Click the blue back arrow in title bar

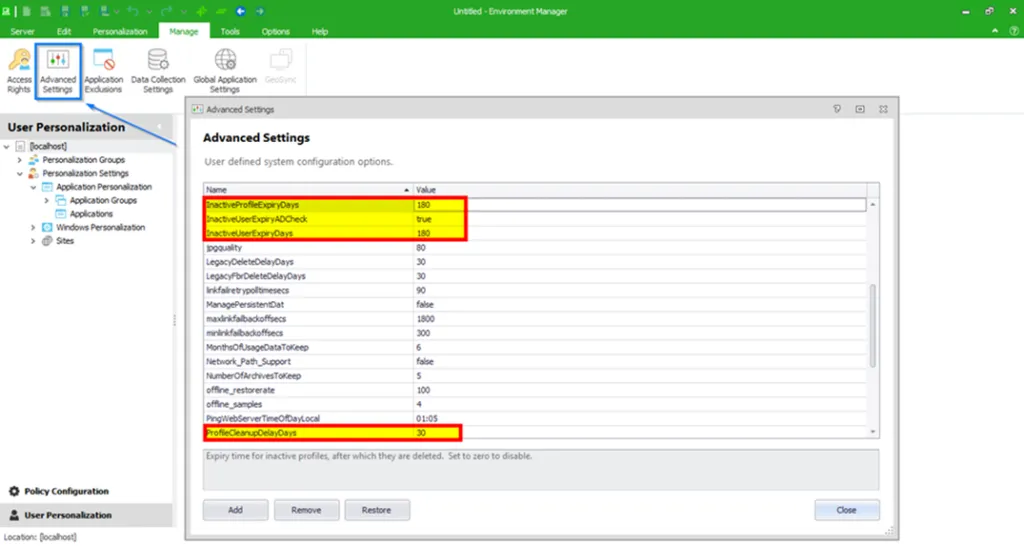click(x=240, y=11)
